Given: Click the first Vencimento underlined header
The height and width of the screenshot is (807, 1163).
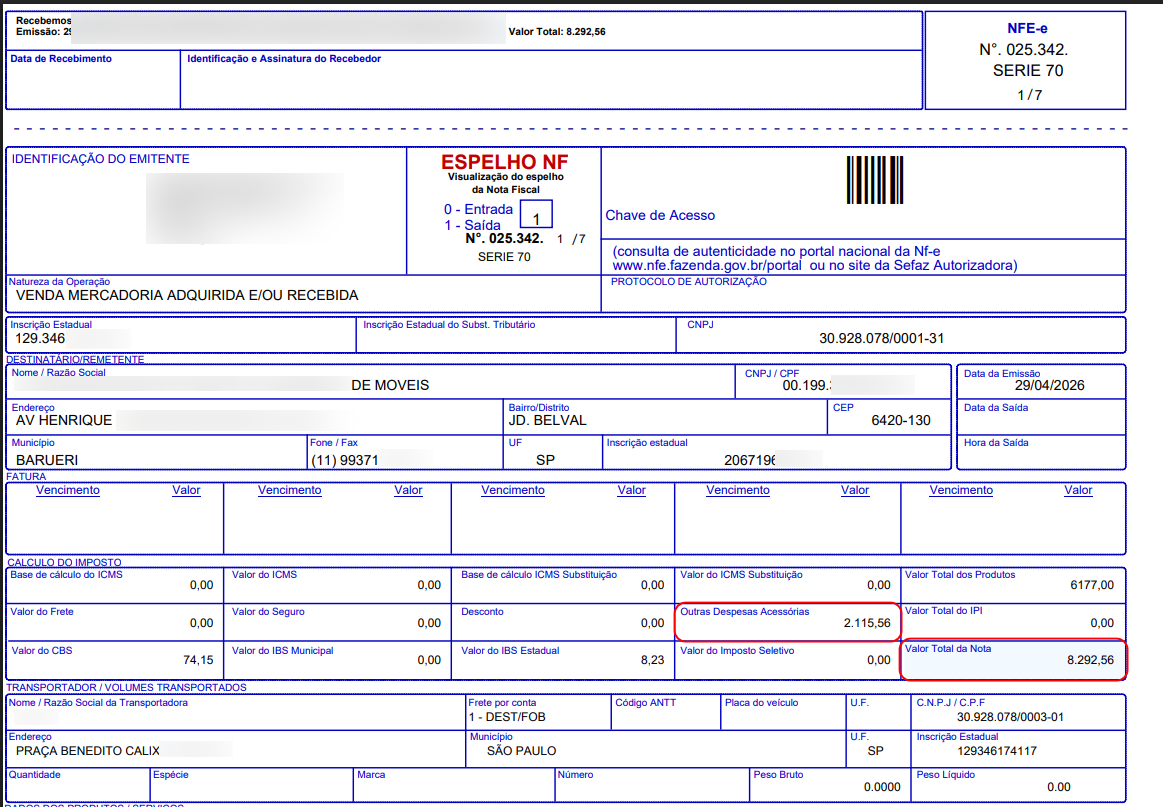Looking at the screenshot, I should point(67,490).
